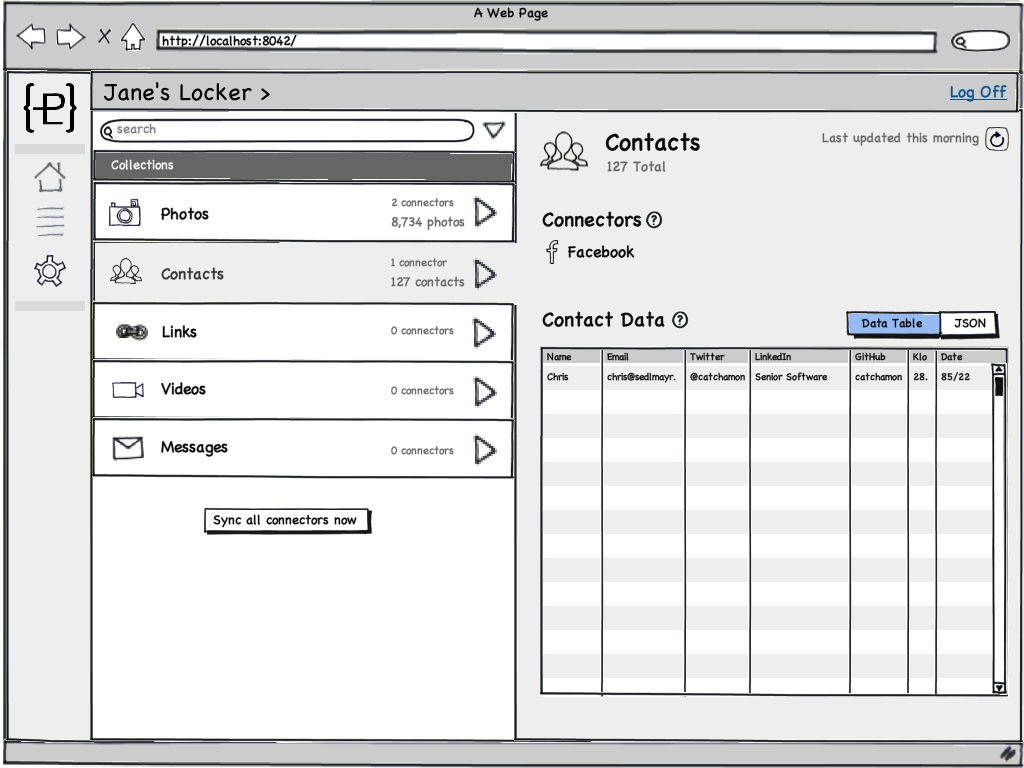Expand the Contacts collection arrow
The height and width of the screenshot is (768, 1024).
click(x=485, y=274)
